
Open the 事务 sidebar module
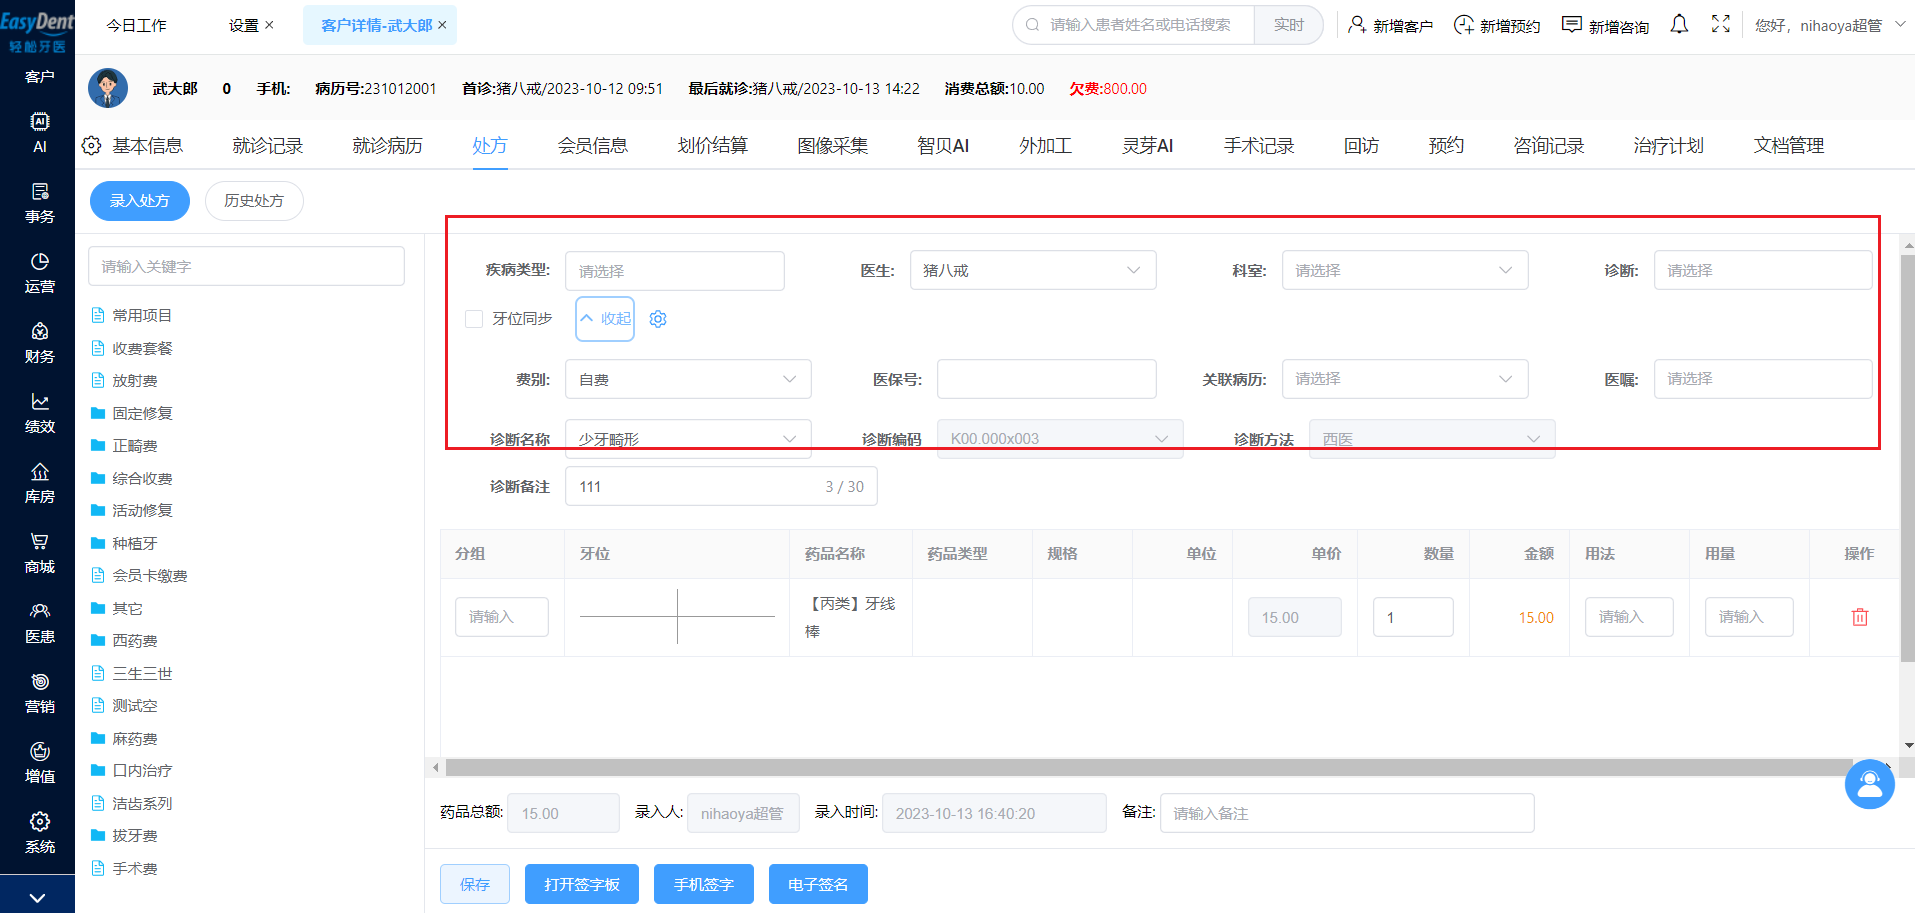point(39,203)
